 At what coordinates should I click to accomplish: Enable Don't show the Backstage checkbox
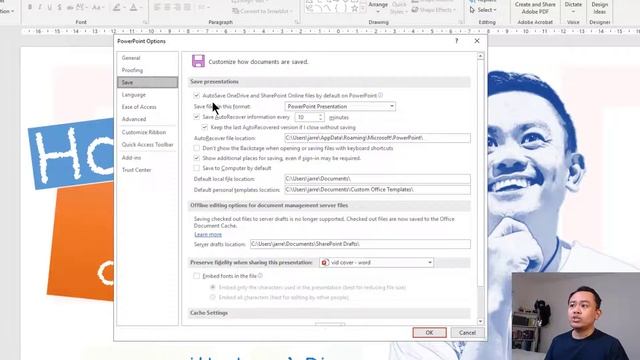coord(196,148)
